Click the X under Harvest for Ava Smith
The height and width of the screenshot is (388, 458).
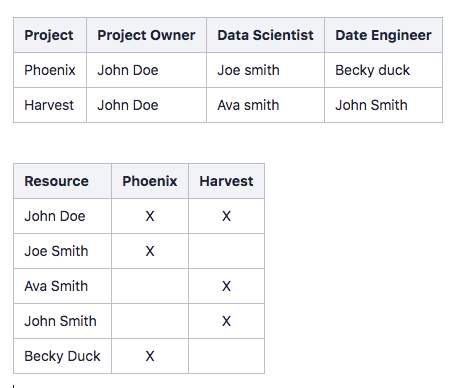point(226,286)
